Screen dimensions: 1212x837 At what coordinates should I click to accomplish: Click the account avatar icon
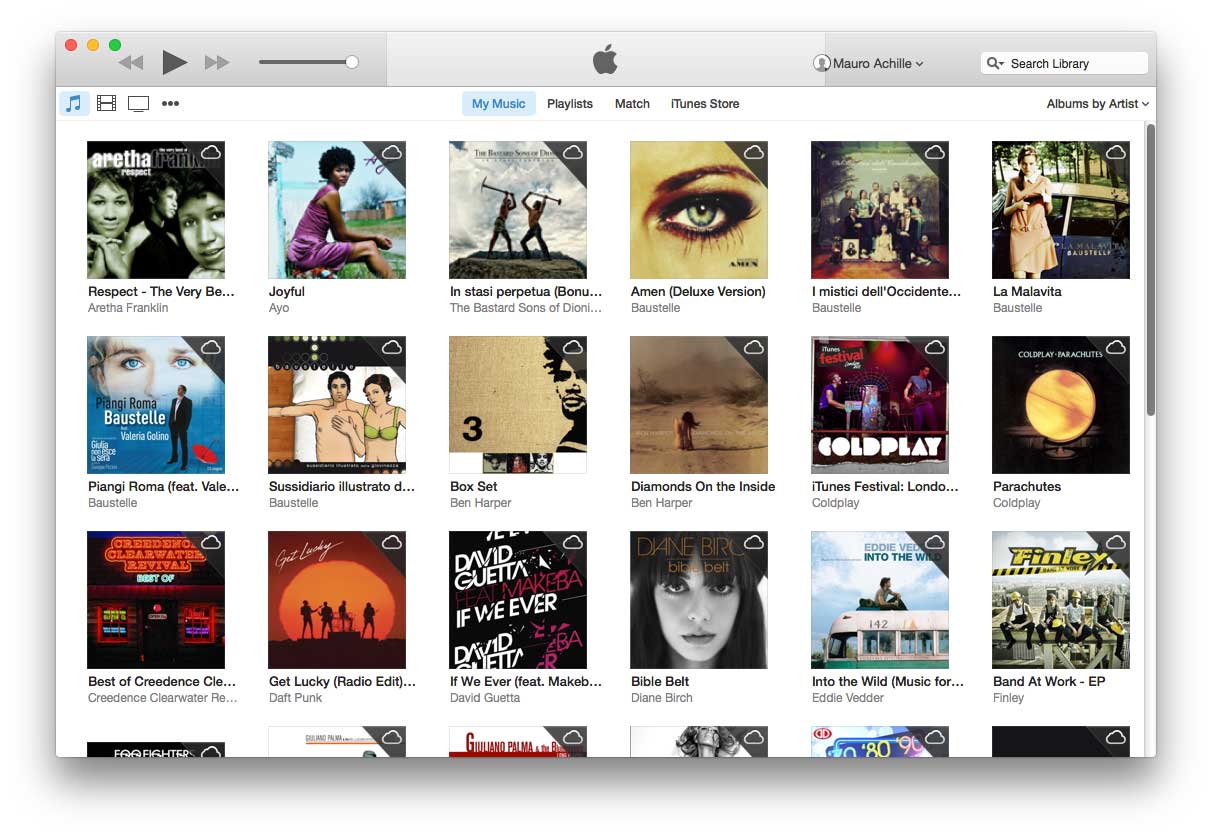(x=822, y=63)
